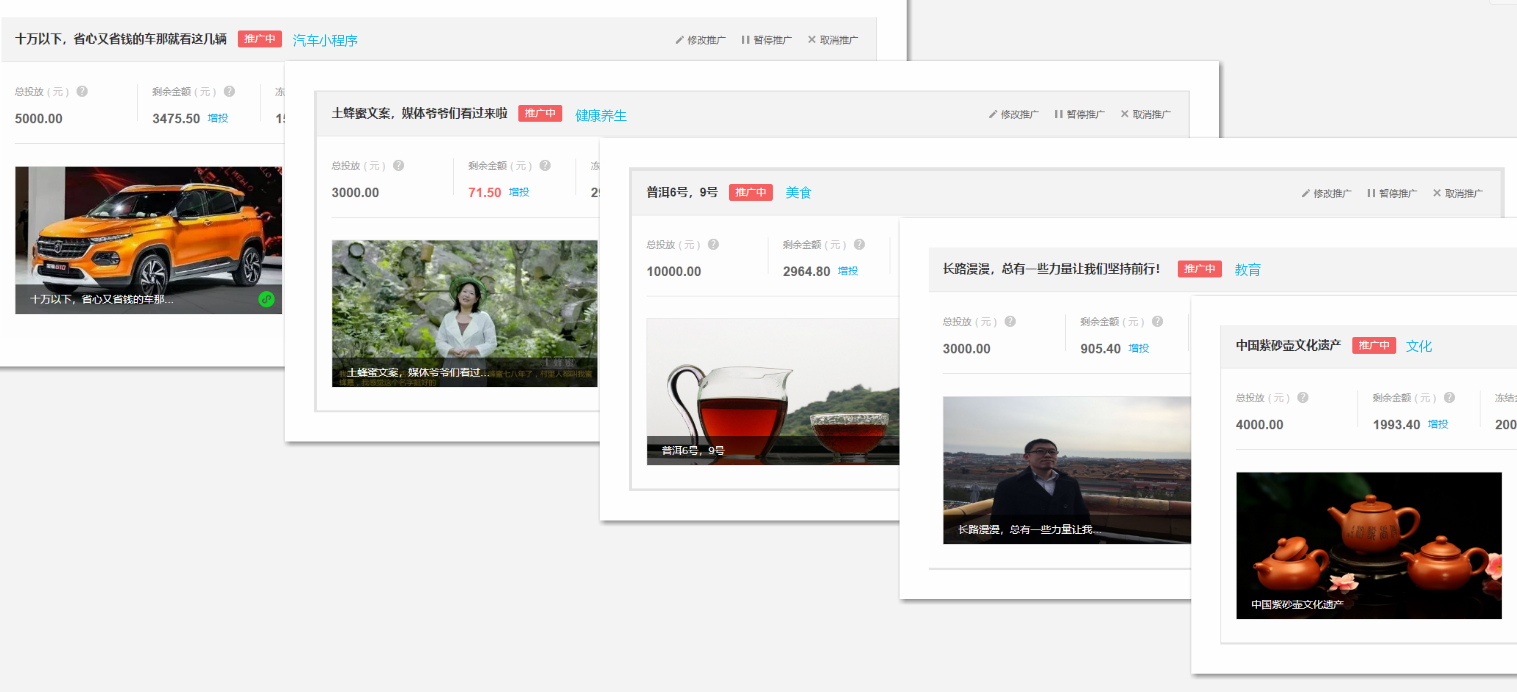Click help icon beside 剩余金额 in 长路漫漫 card
Viewport: 1517px width, 692px height.
1157,322
